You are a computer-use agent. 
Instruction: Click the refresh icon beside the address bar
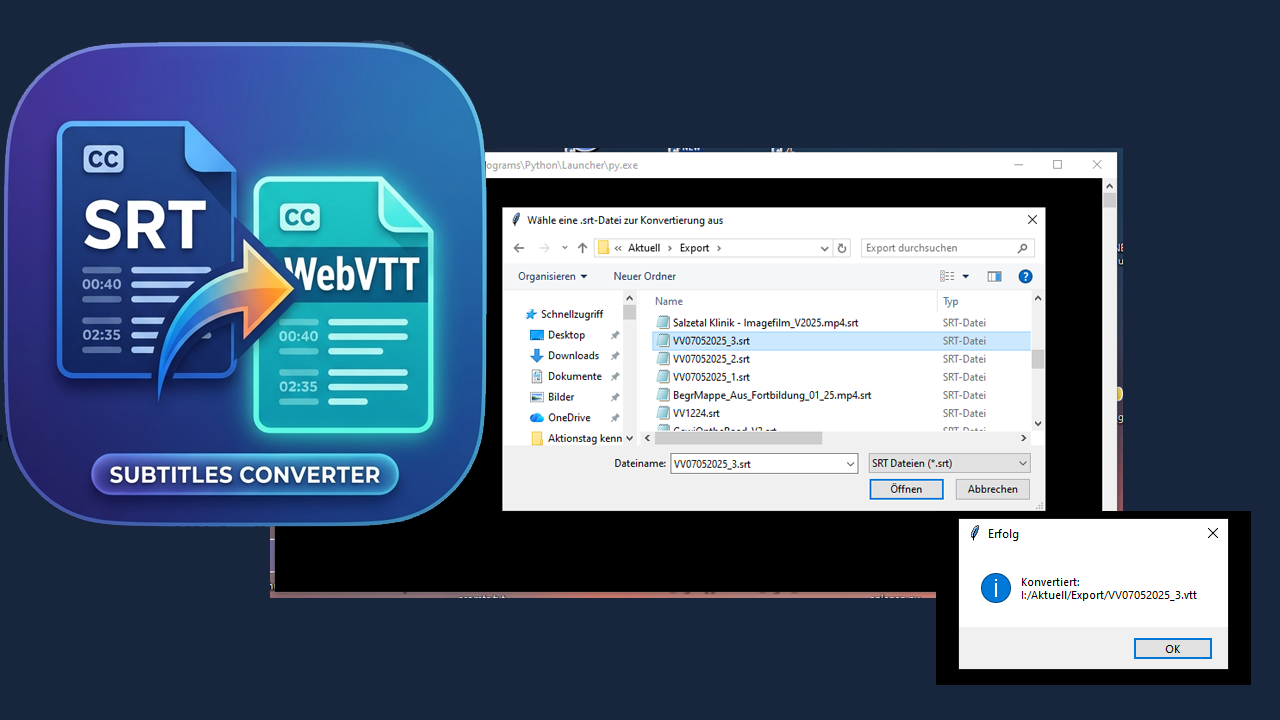click(x=841, y=247)
